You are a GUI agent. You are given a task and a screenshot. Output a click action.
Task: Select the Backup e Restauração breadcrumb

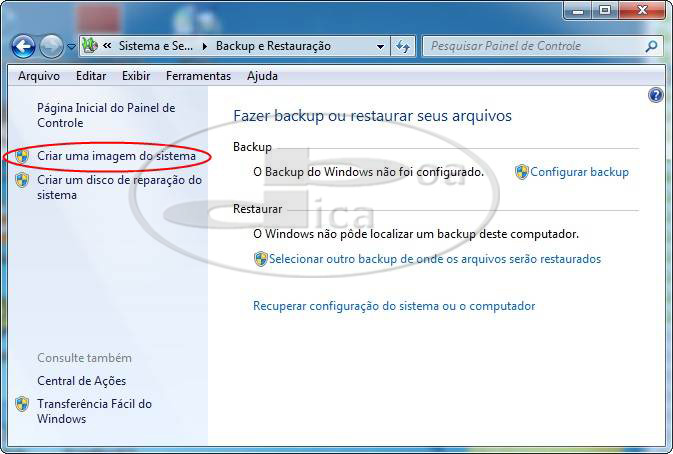coord(273,45)
